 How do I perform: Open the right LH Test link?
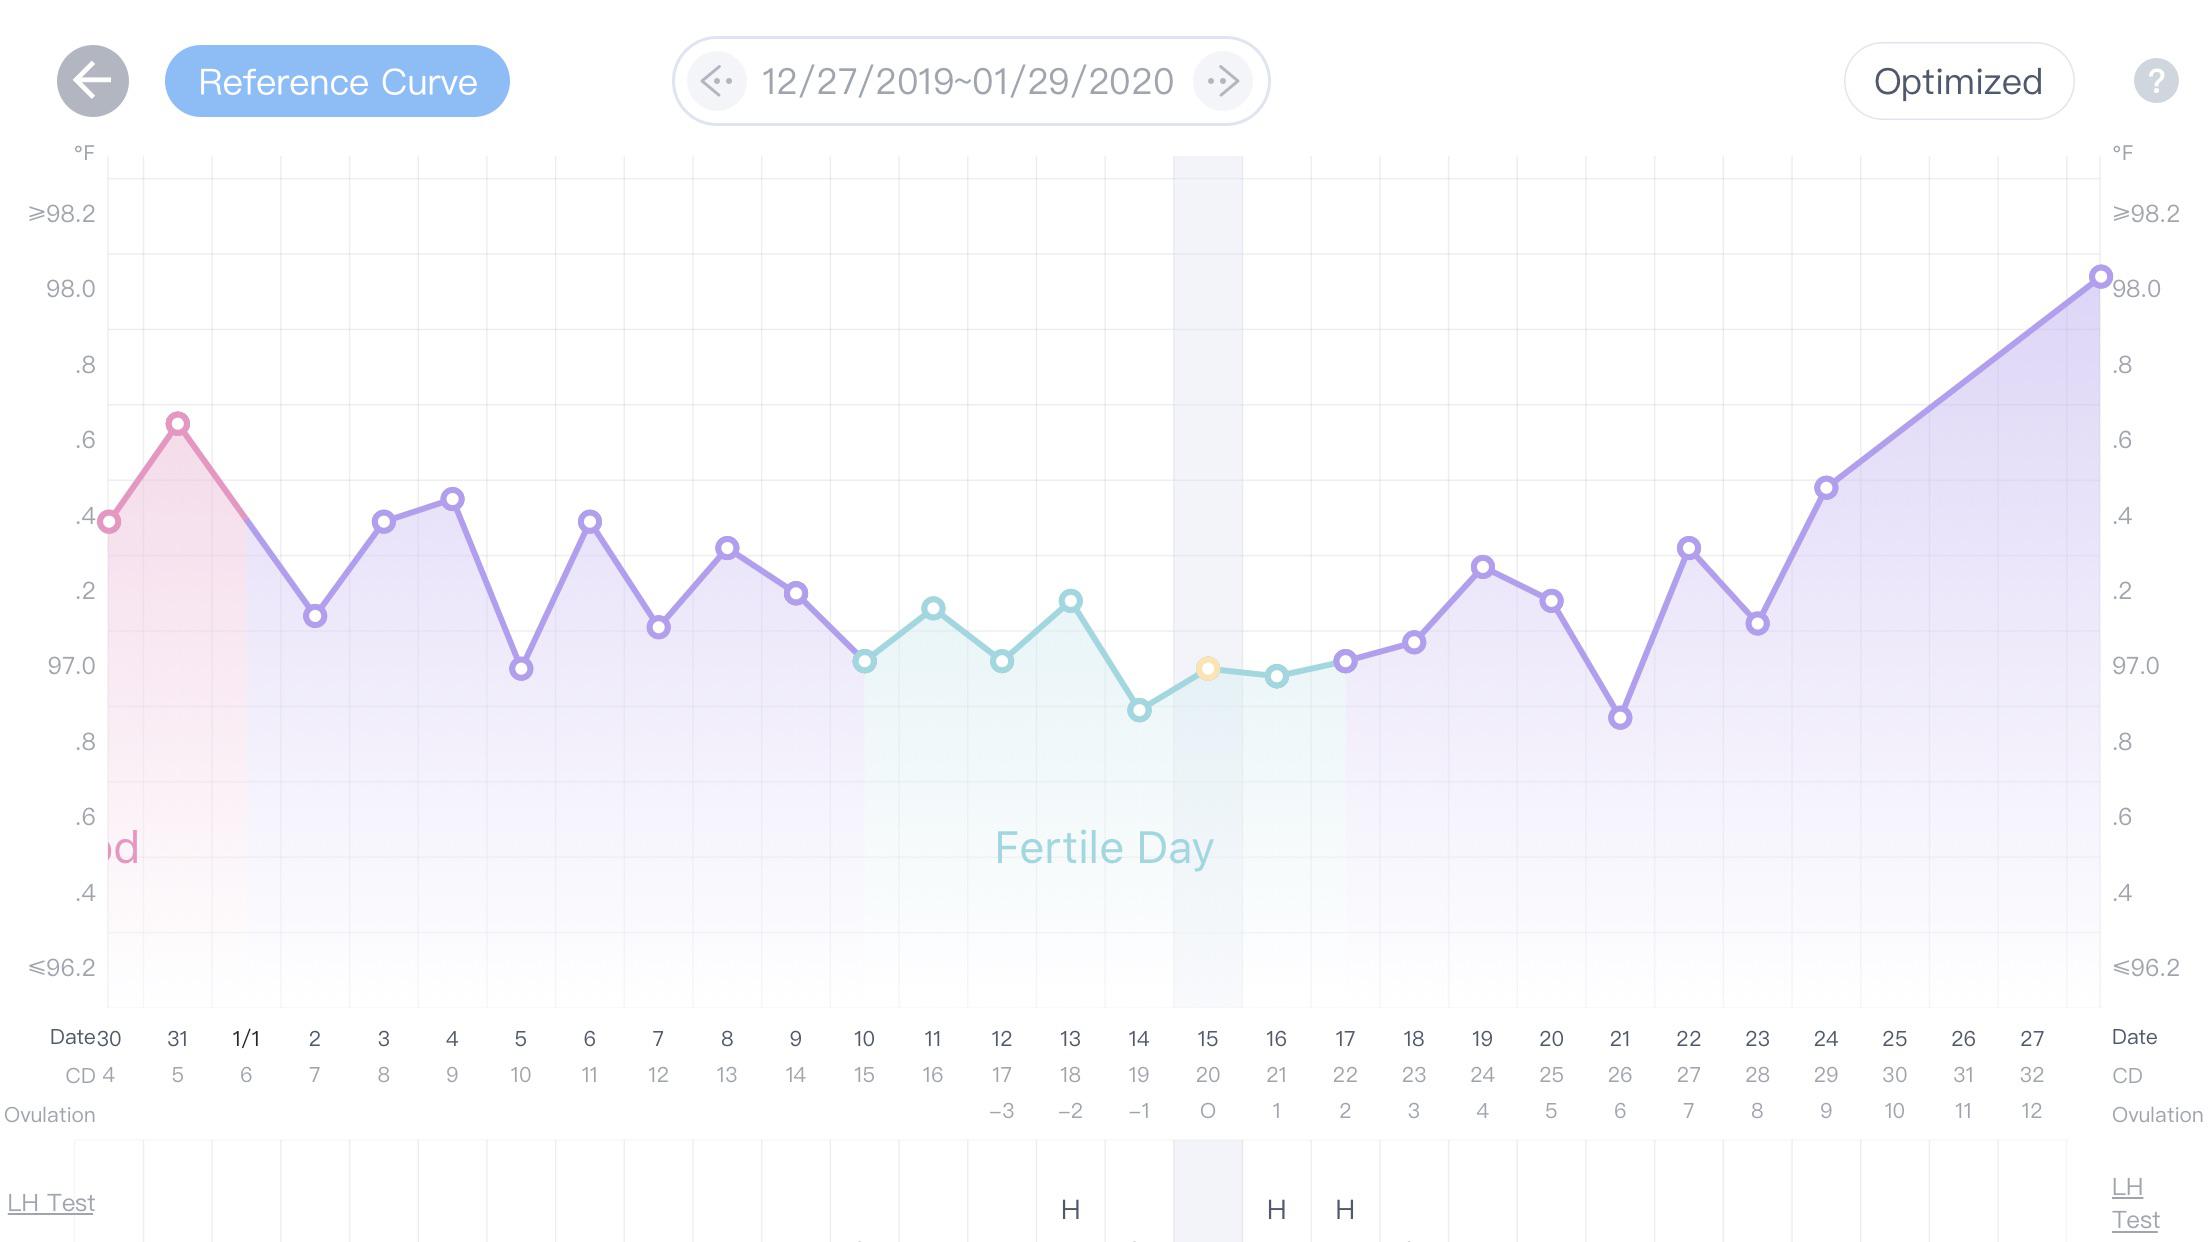click(x=2135, y=1203)
